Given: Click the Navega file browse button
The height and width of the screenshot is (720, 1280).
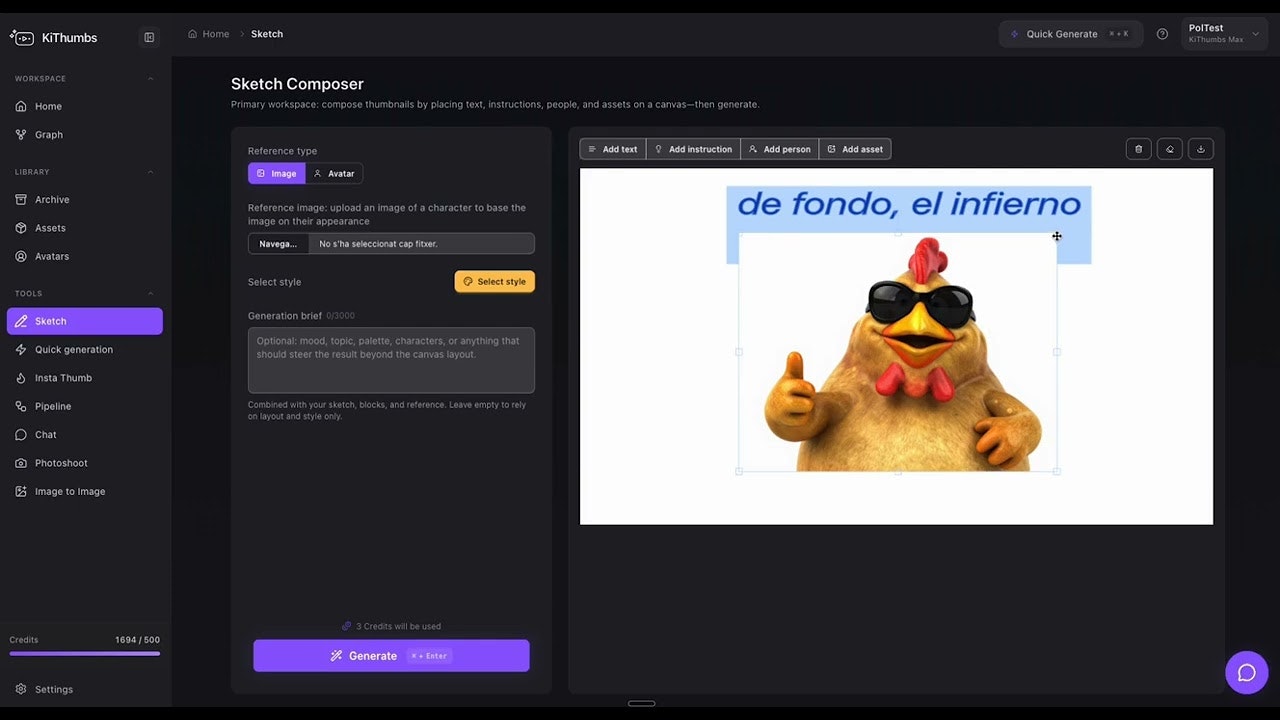Looking at the screenshot, I should [278, 244].
